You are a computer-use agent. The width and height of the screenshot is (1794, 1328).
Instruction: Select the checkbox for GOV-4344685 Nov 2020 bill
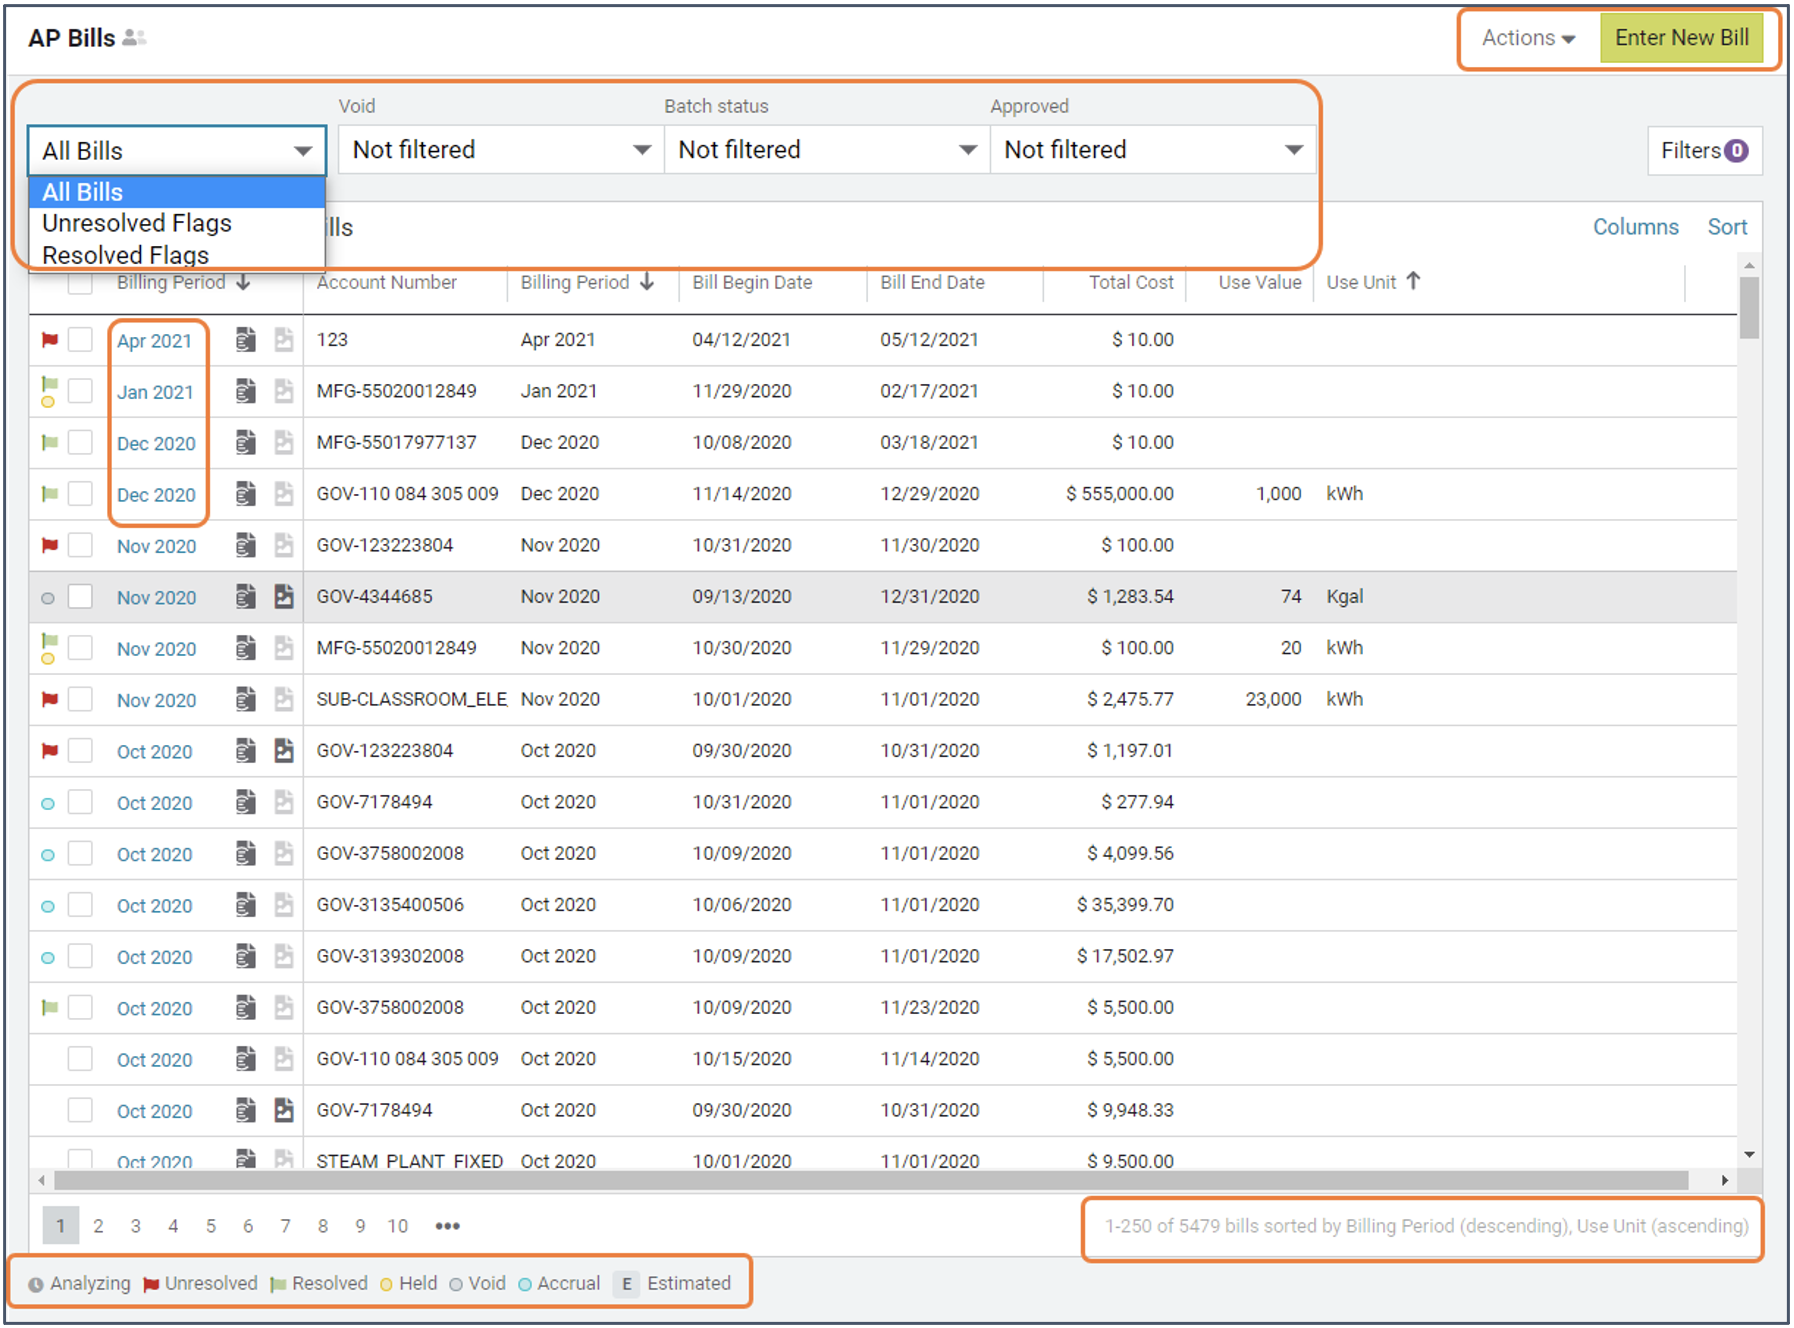(x=80, y=597)
